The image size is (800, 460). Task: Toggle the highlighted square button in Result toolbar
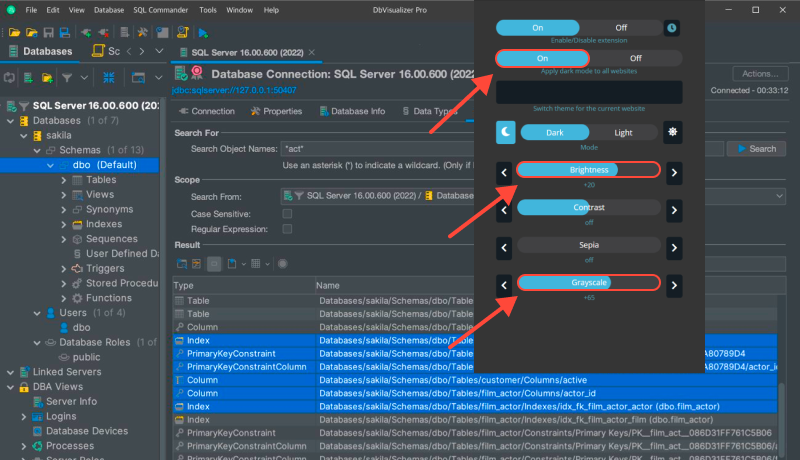coord(214,264)
